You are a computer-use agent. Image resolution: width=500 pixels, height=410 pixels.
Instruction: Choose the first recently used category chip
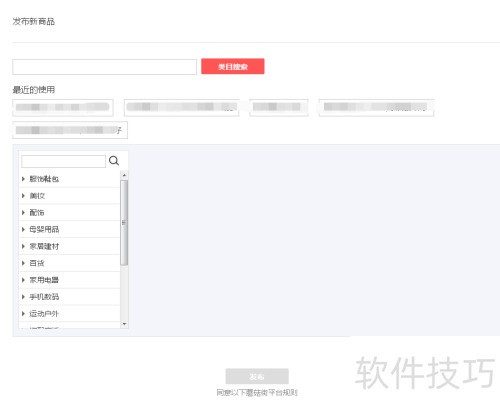tap(63, 107)
